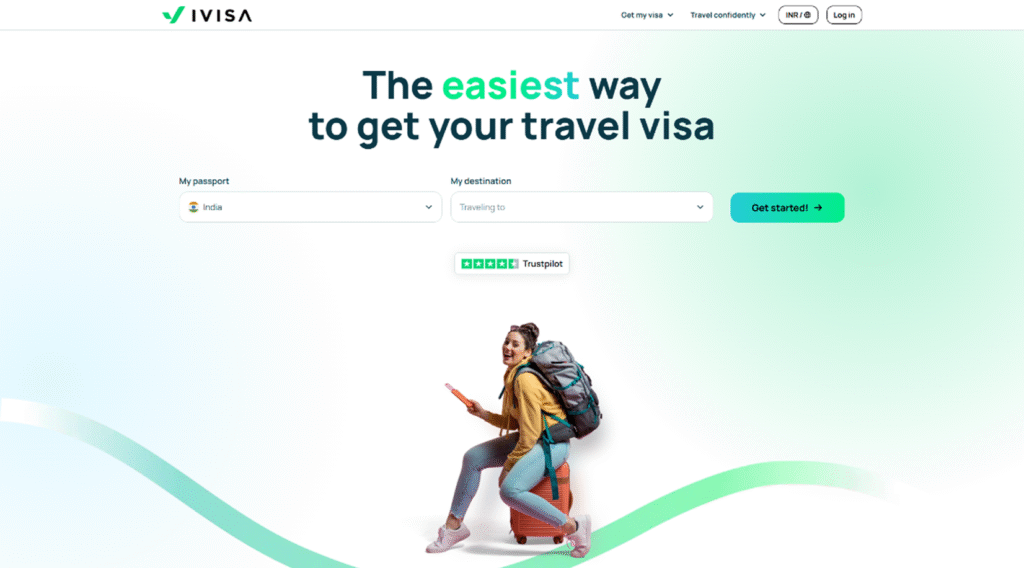
Task: Click the Trustpilot star rating badge
Action: (512, 264)
